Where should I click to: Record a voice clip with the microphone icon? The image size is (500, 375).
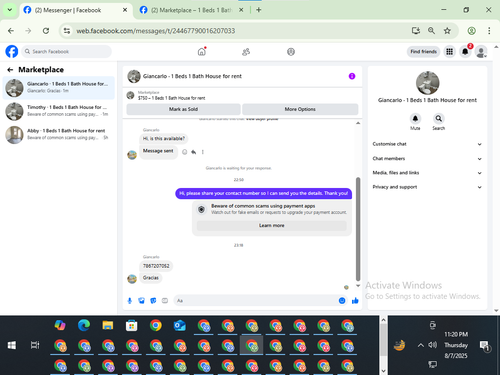[x=130, y=301]
